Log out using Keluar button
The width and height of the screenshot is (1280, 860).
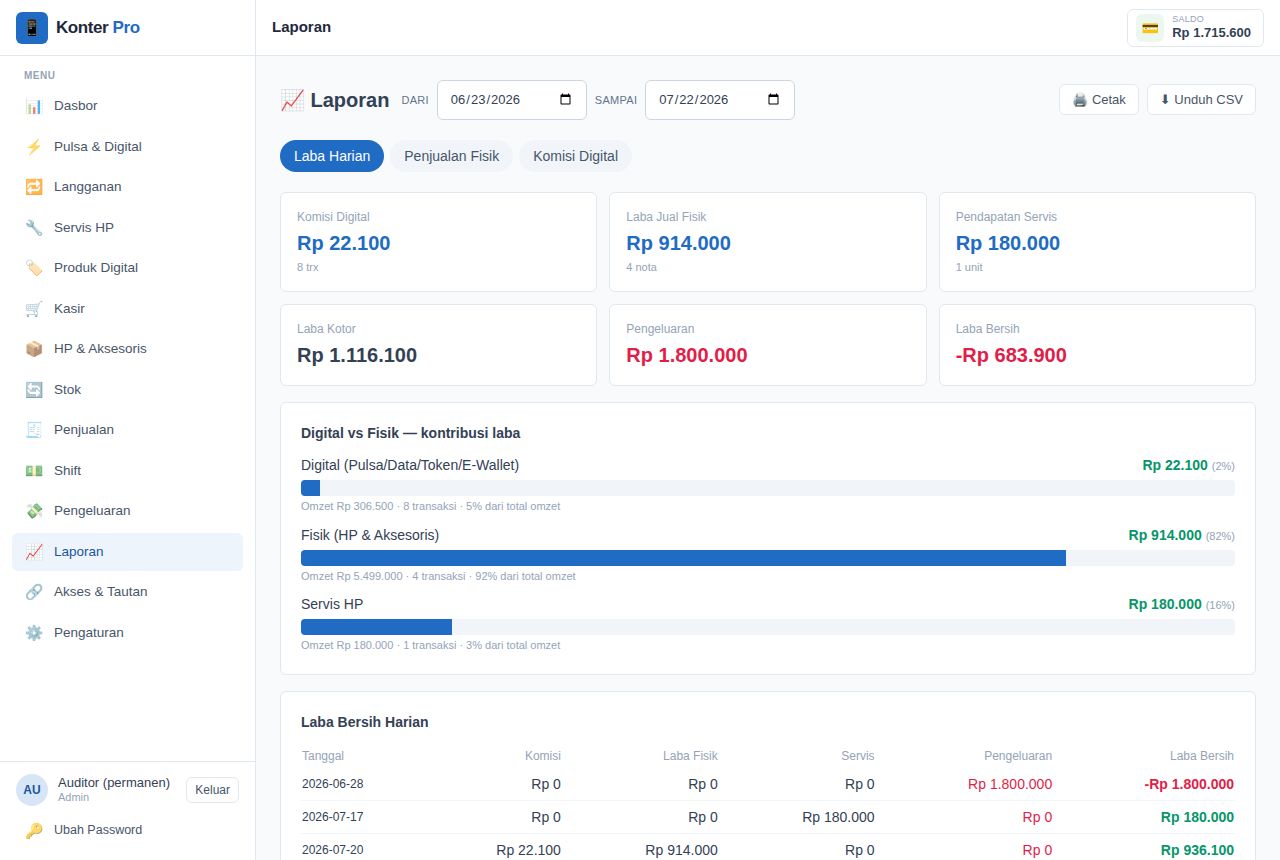tap(212, 790)
